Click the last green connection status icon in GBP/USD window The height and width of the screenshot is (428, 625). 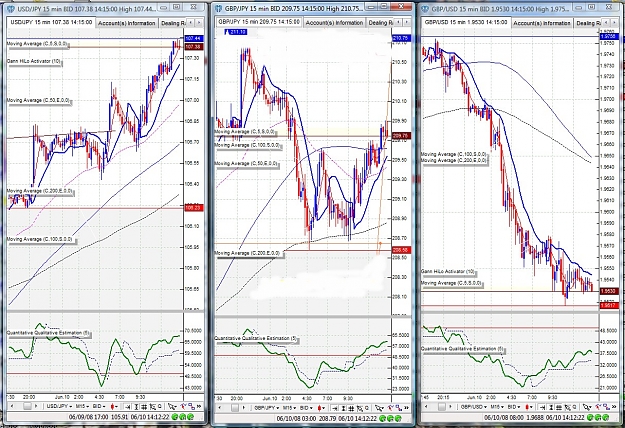(x=605, y=418)
